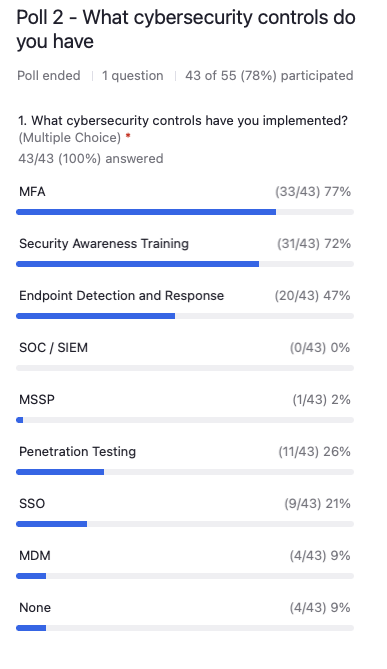Image resolution: width=387 pixels, height=669 pixels.
Task: Click the SSO result bar
Action: (185, 524)
